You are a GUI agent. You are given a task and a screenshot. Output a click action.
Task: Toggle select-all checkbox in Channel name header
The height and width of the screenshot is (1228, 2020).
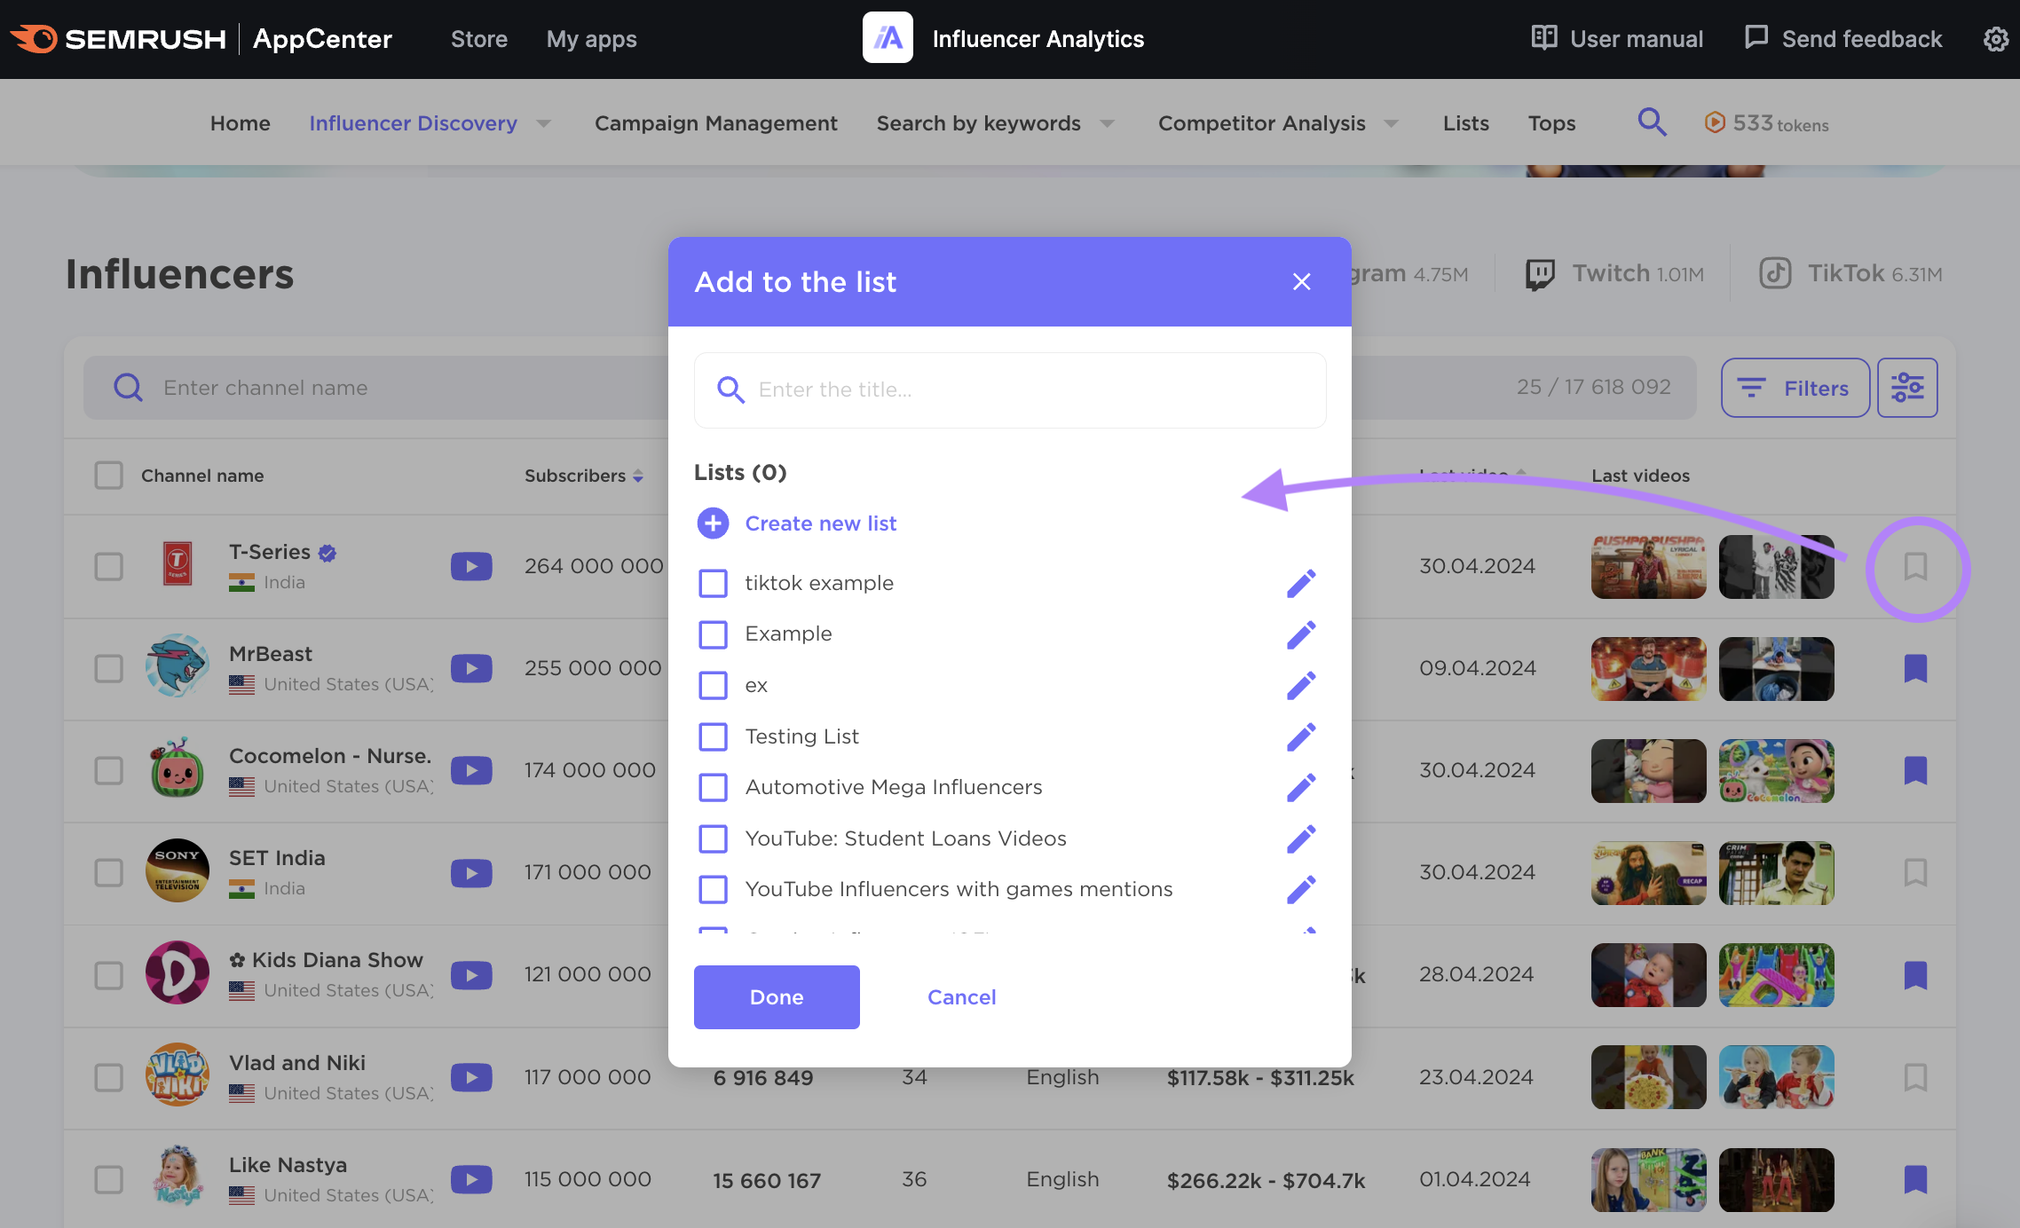tap(108, 475)
